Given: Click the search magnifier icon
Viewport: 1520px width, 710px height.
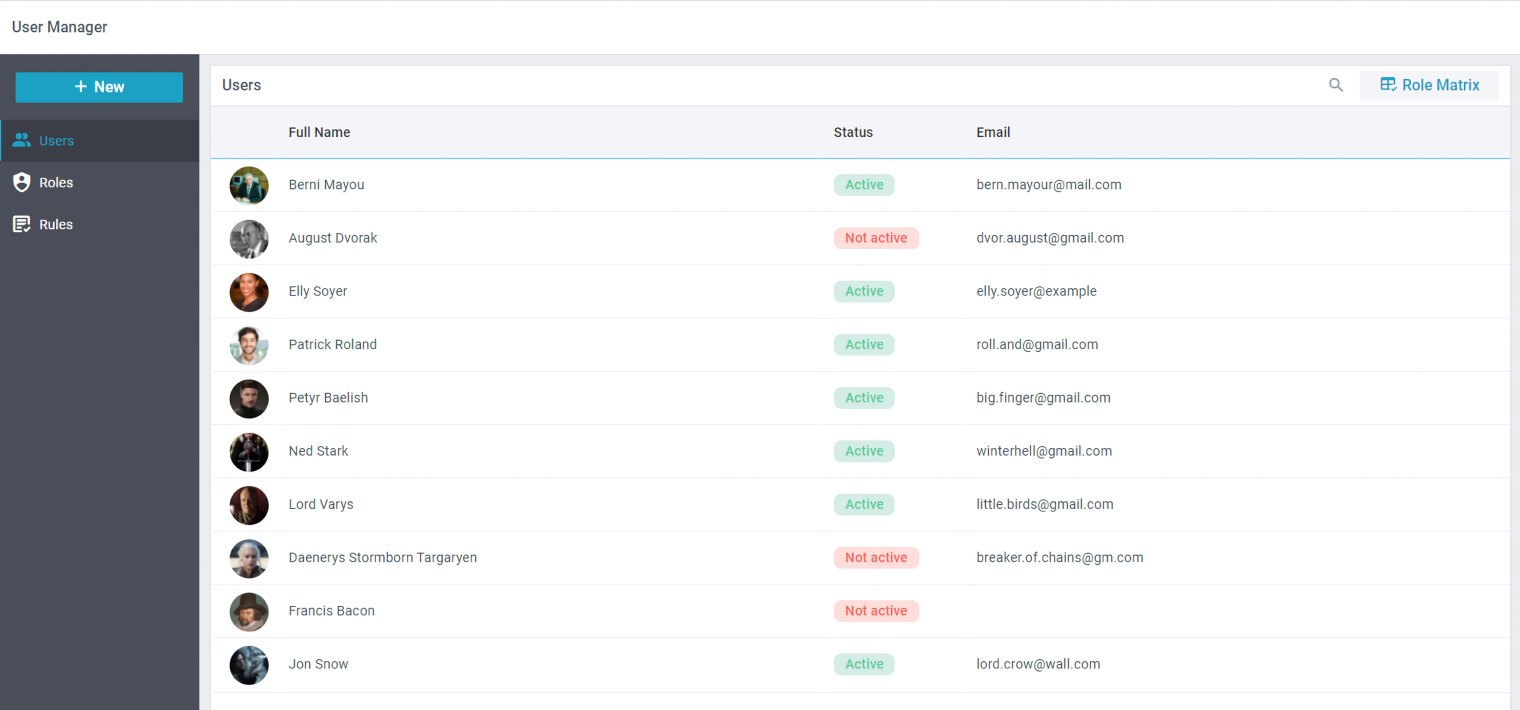Looking at the screenshot, I should pos(1336,85).
